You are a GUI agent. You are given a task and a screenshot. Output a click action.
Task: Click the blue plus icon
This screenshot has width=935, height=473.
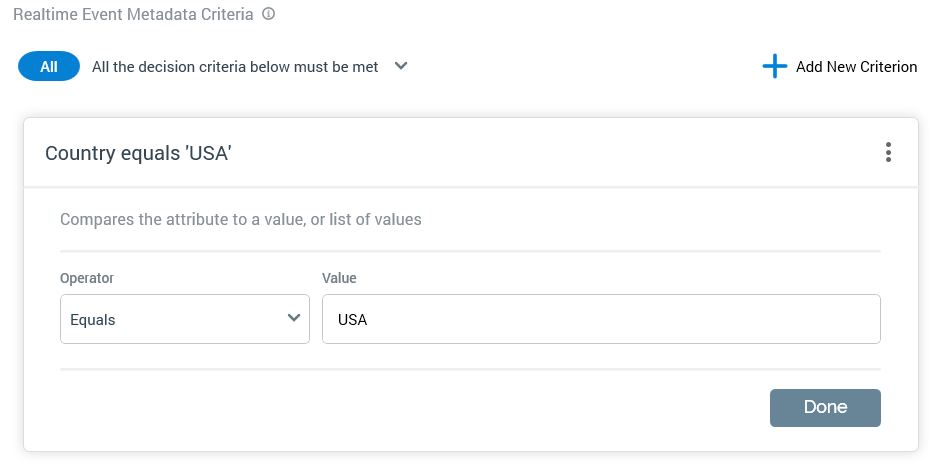click(x=775, y=67)
